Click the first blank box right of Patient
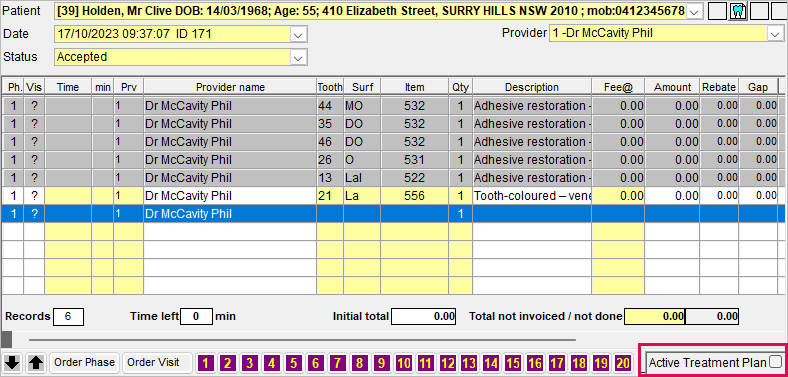Screen dimensions: 788x377 717,11
